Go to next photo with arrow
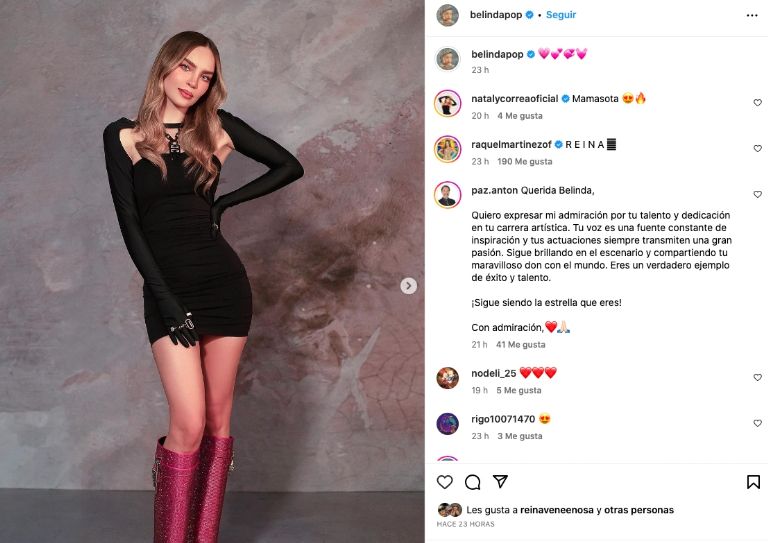This screenshot has width=768, height=543. coord(408,286)
